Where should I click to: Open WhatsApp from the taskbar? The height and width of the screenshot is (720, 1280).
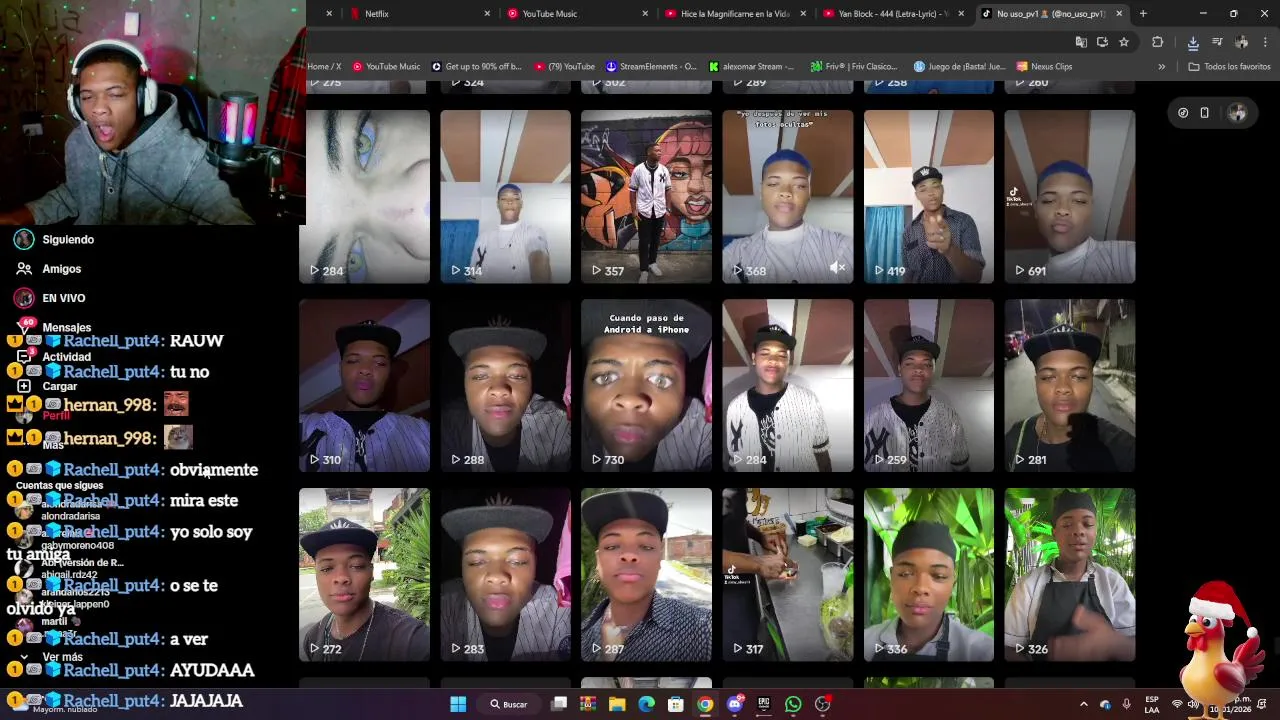coord(793,704)
